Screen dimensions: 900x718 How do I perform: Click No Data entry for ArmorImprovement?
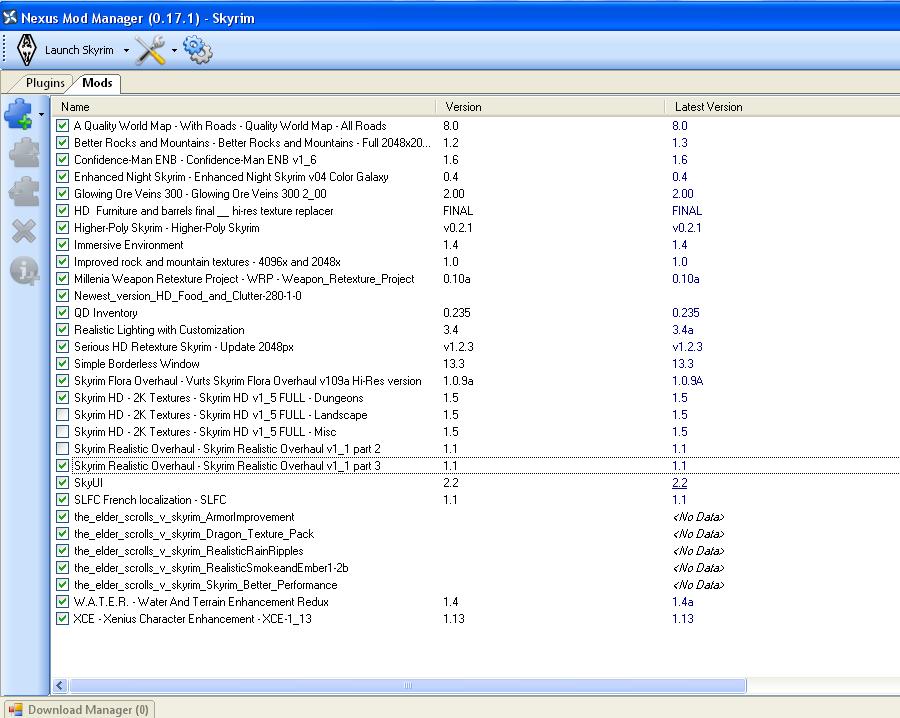(699, 517)
